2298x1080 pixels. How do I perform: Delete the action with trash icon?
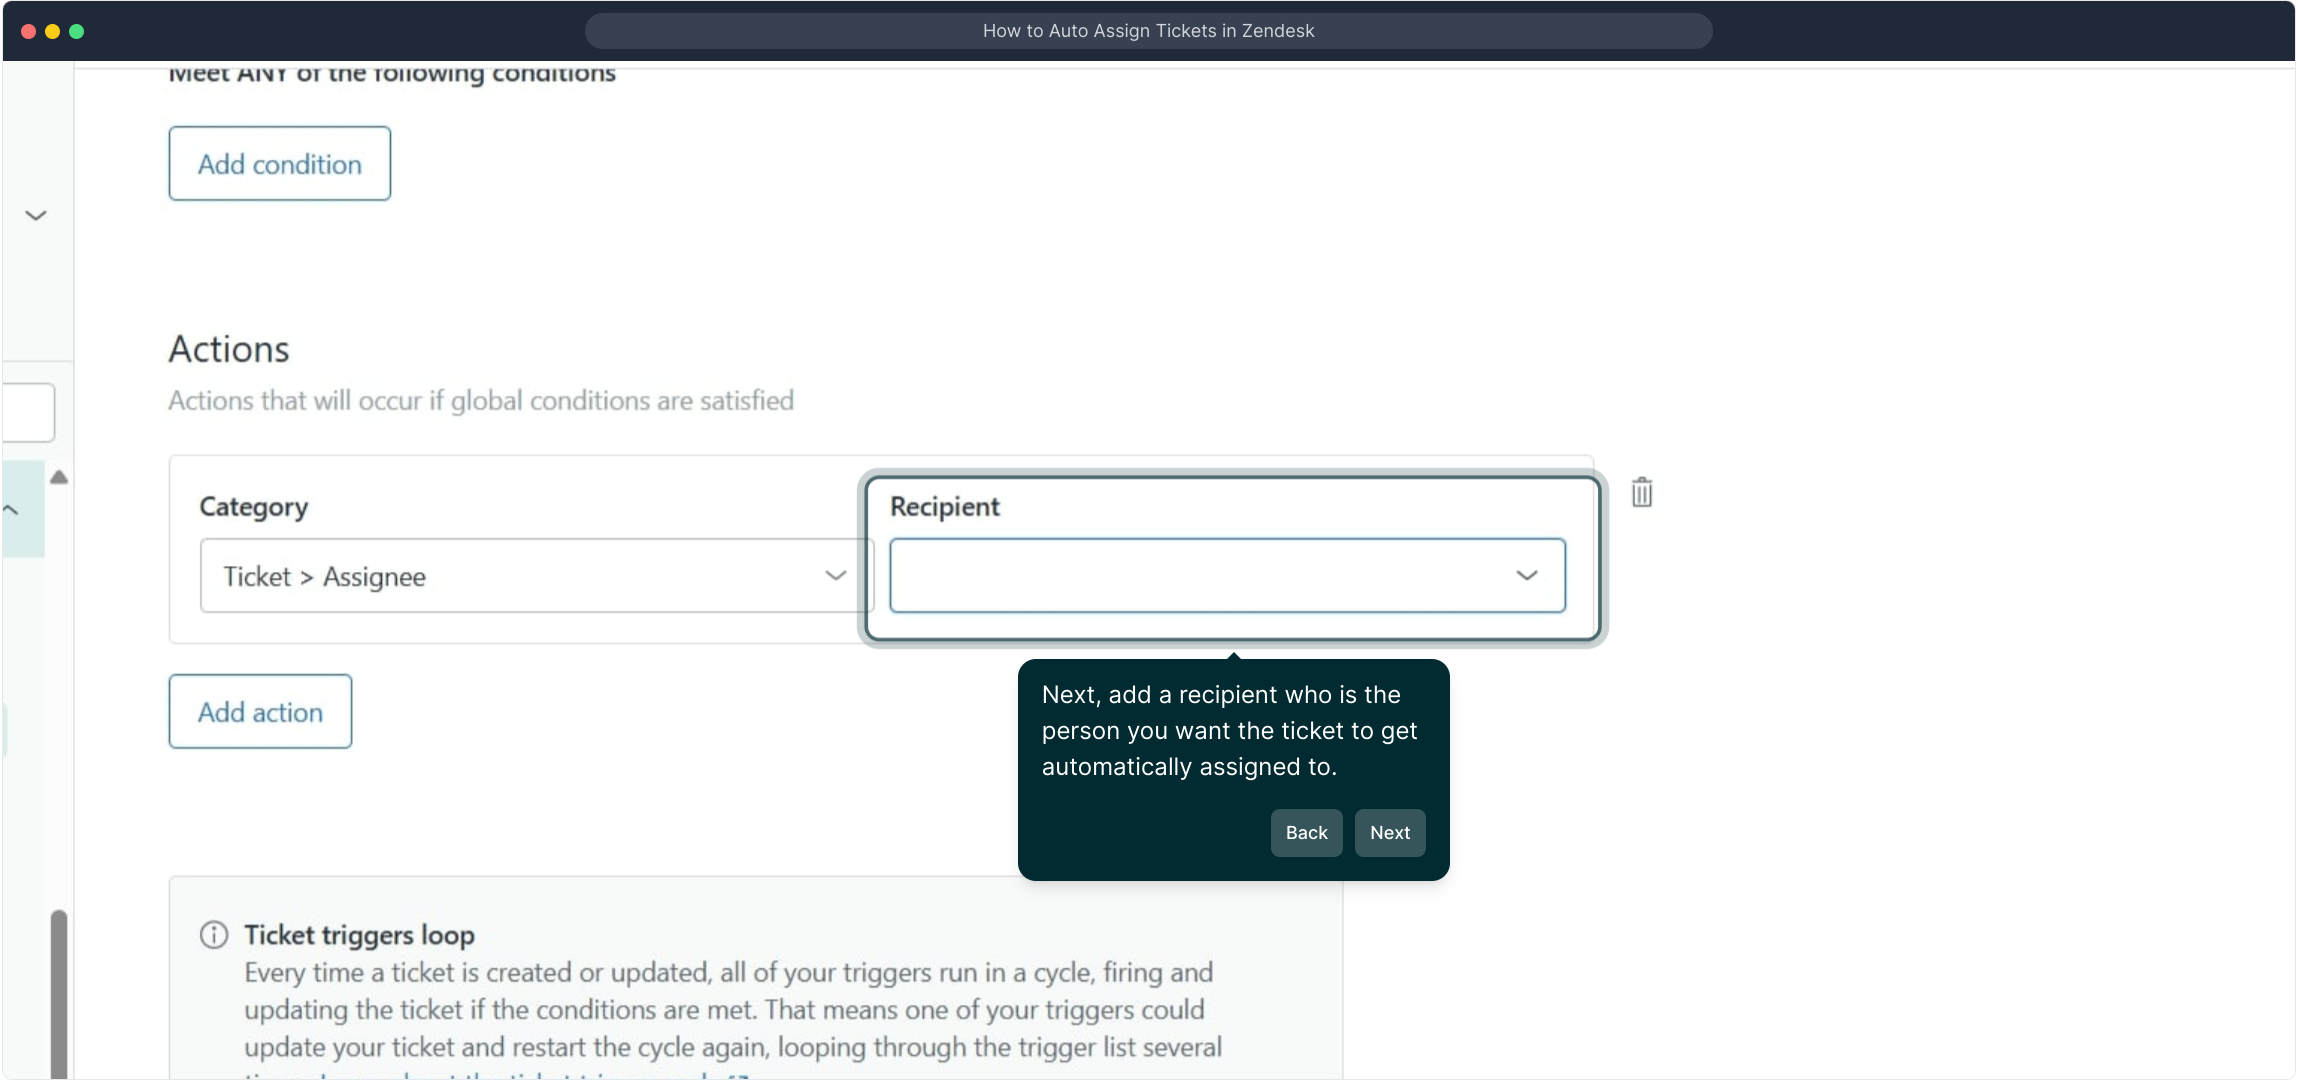click(x=1641, y=493)
